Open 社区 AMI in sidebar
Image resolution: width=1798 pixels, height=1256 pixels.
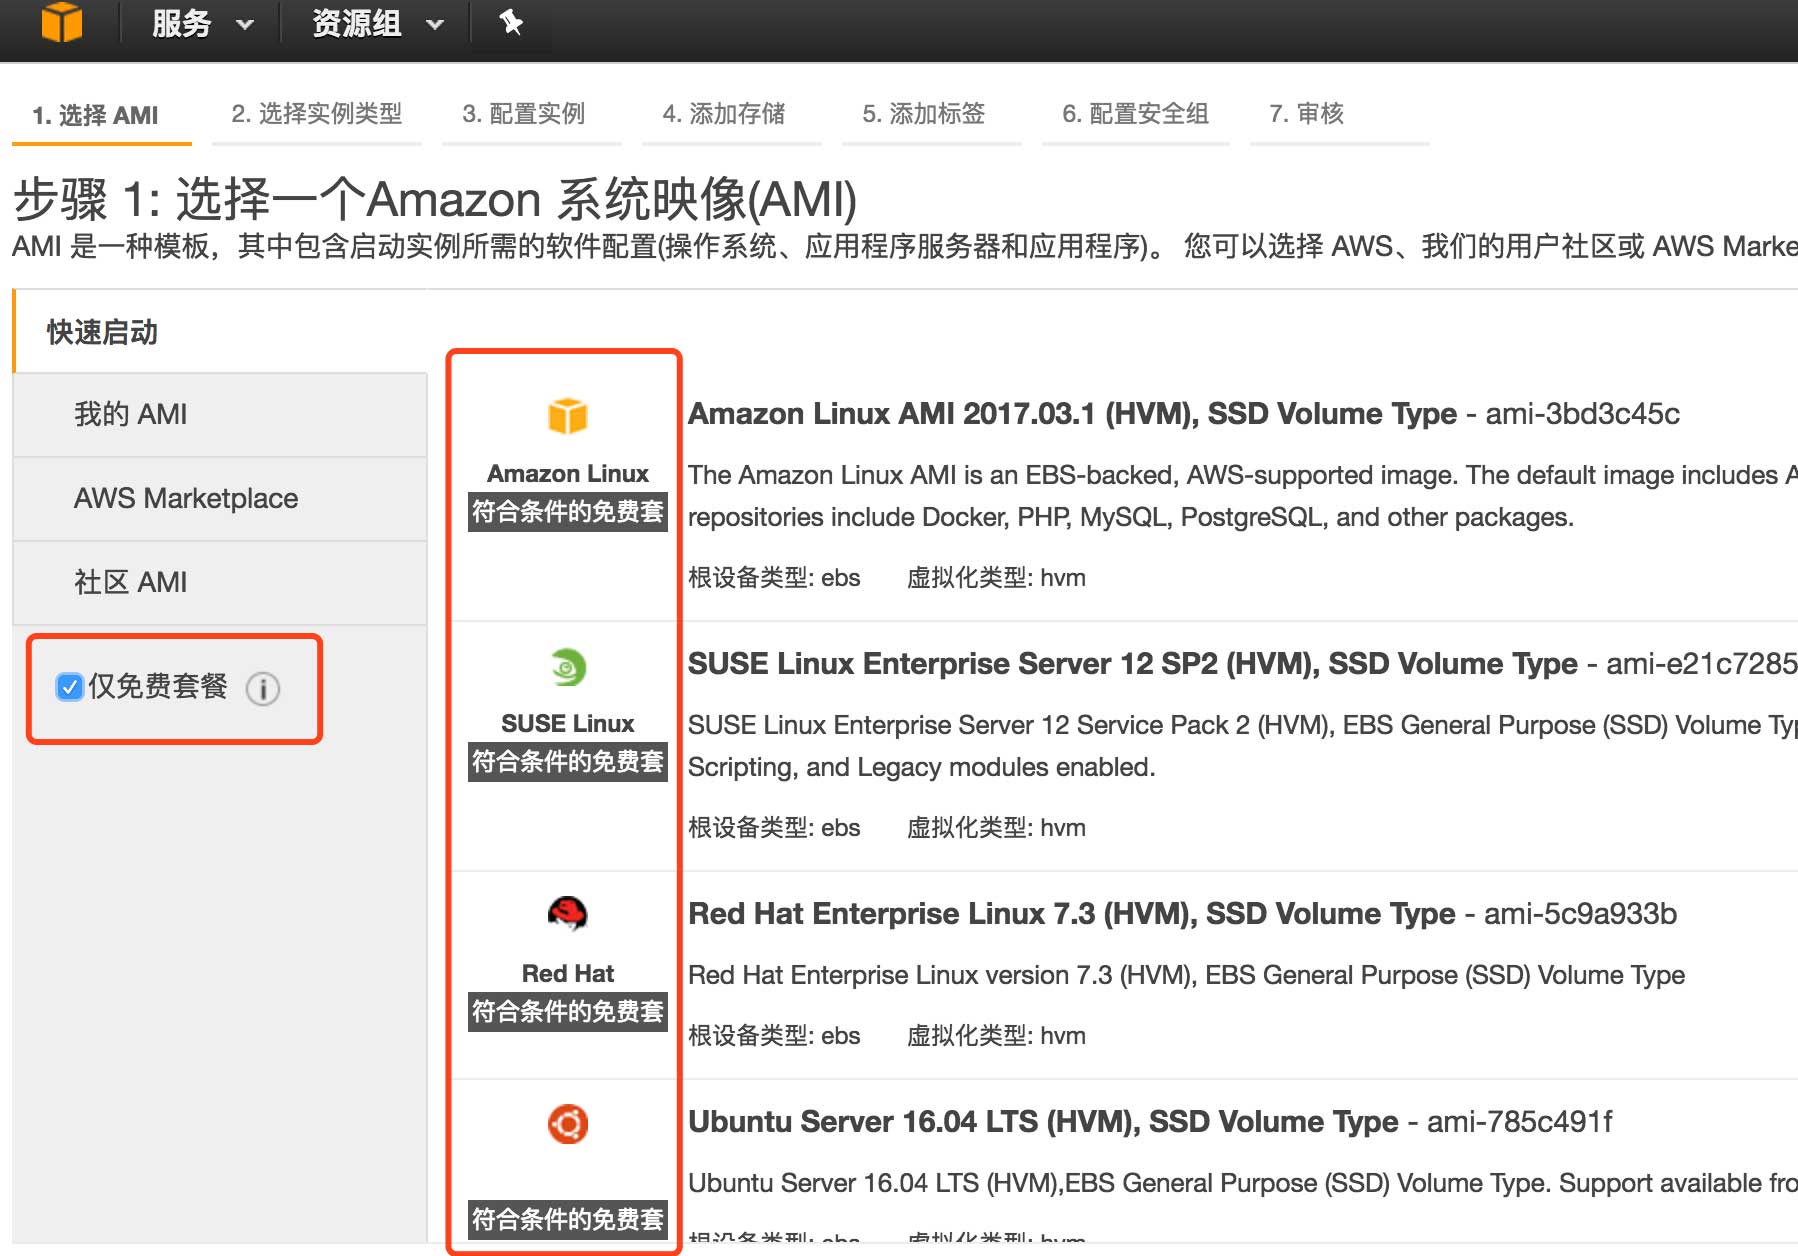coord(220,582)
